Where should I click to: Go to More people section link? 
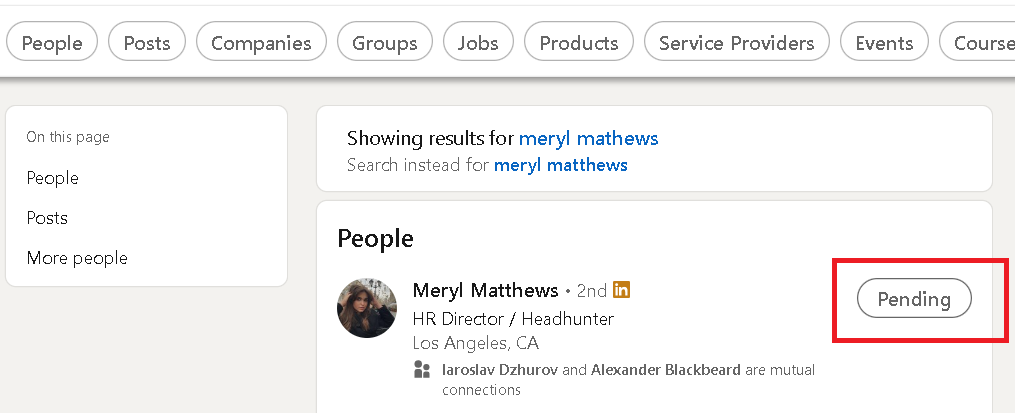pos(77,258)
